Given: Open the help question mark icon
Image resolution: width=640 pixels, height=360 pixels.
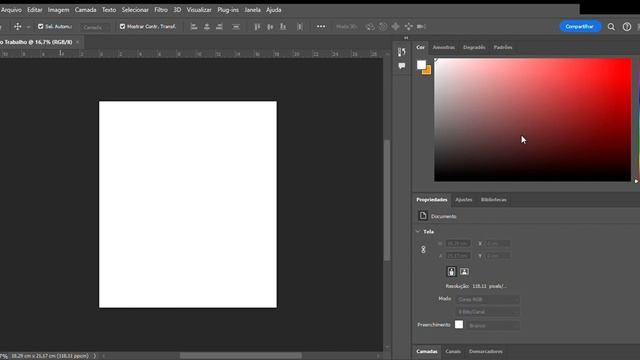Looking at the screenshot, I should point(627,27).
